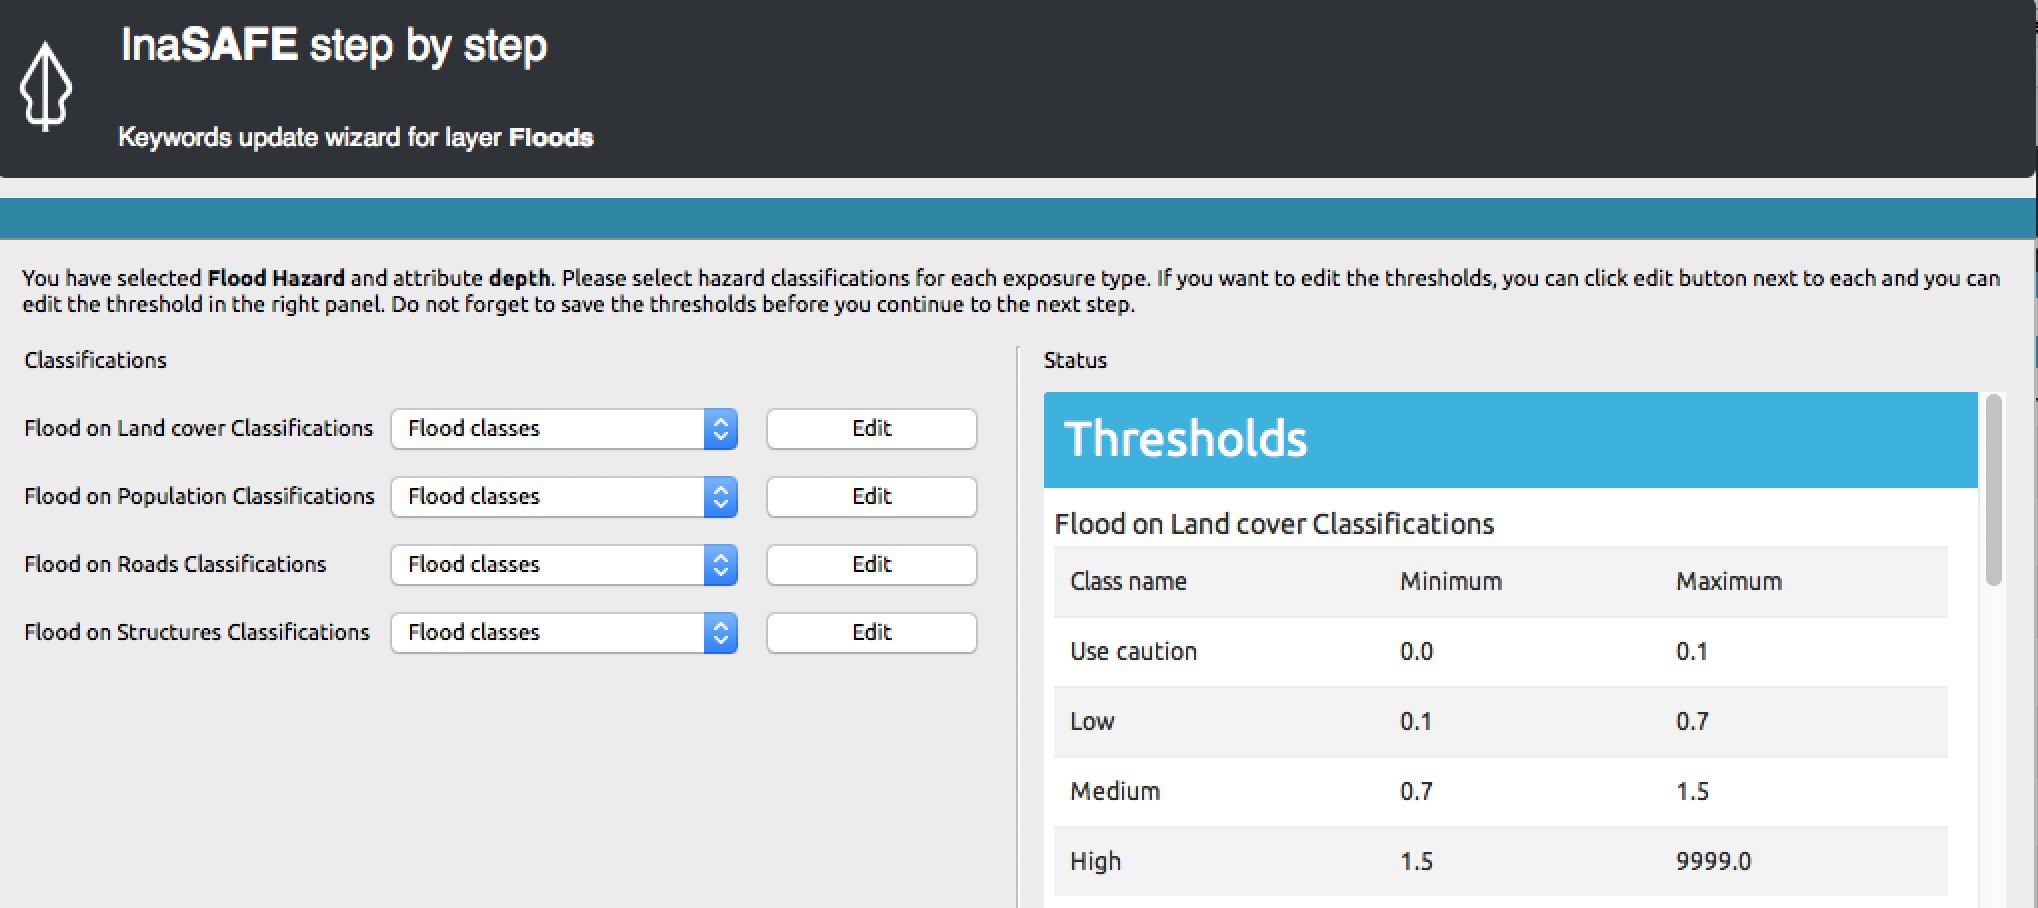Click the Status panel vertical scrollbar
Viewport: 2038px width, 908px height.
pos(1993,490)
